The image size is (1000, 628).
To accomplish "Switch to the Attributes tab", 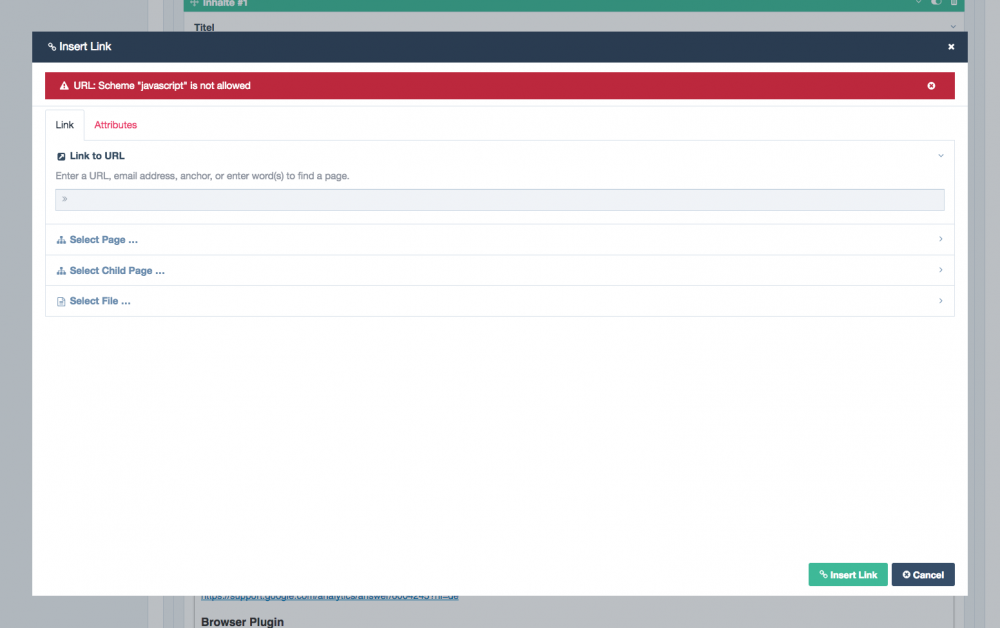I will (x=115, y=124).
